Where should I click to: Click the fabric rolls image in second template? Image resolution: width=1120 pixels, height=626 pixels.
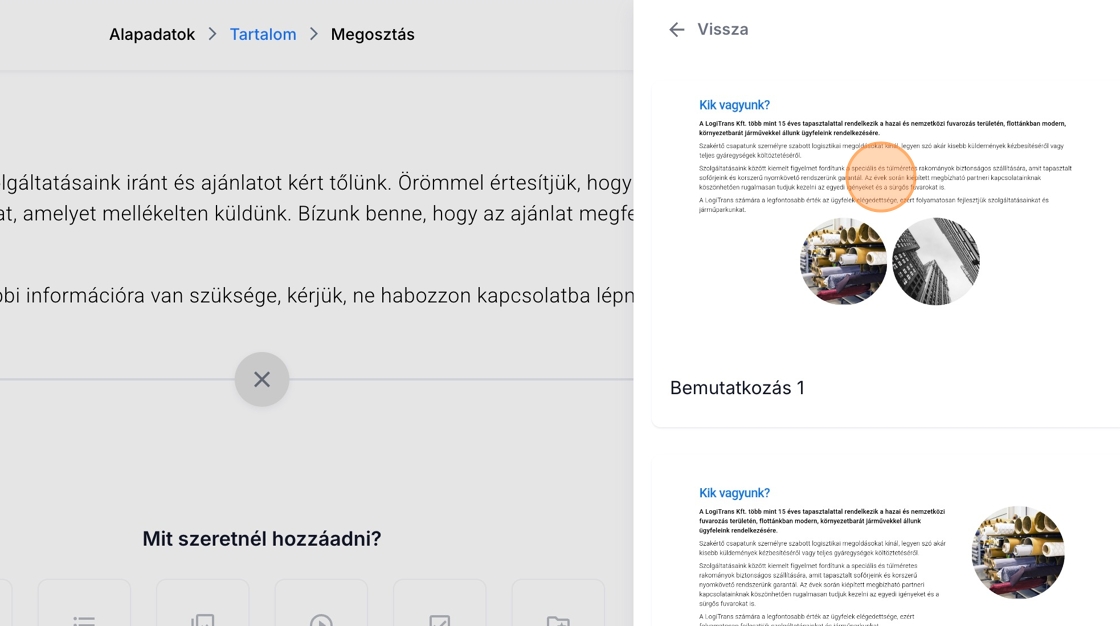(1018, 552)
